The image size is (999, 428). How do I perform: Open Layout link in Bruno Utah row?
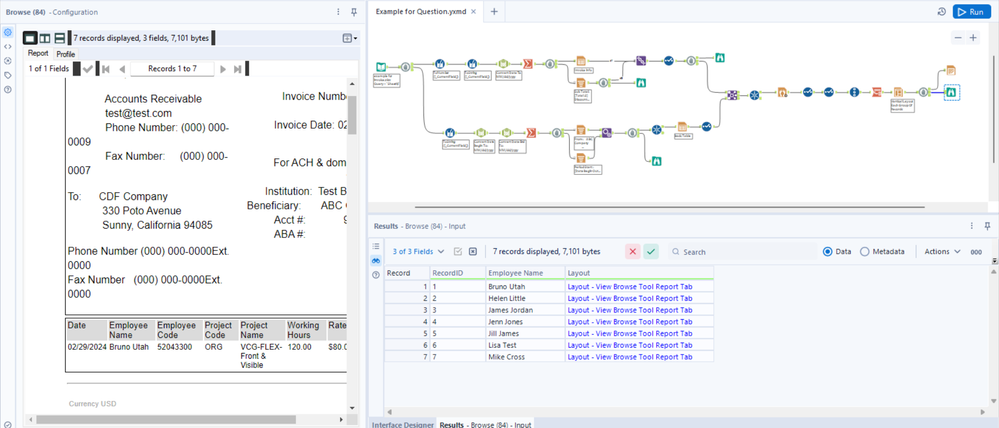coord(629,287)
